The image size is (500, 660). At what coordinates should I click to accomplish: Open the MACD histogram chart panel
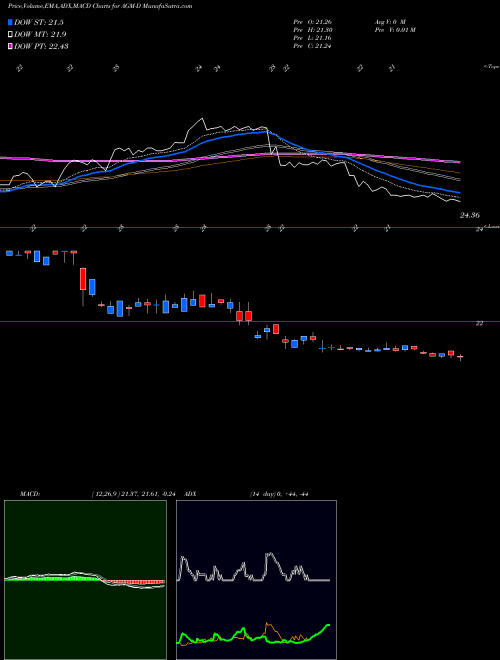click(x=85, y=580)
